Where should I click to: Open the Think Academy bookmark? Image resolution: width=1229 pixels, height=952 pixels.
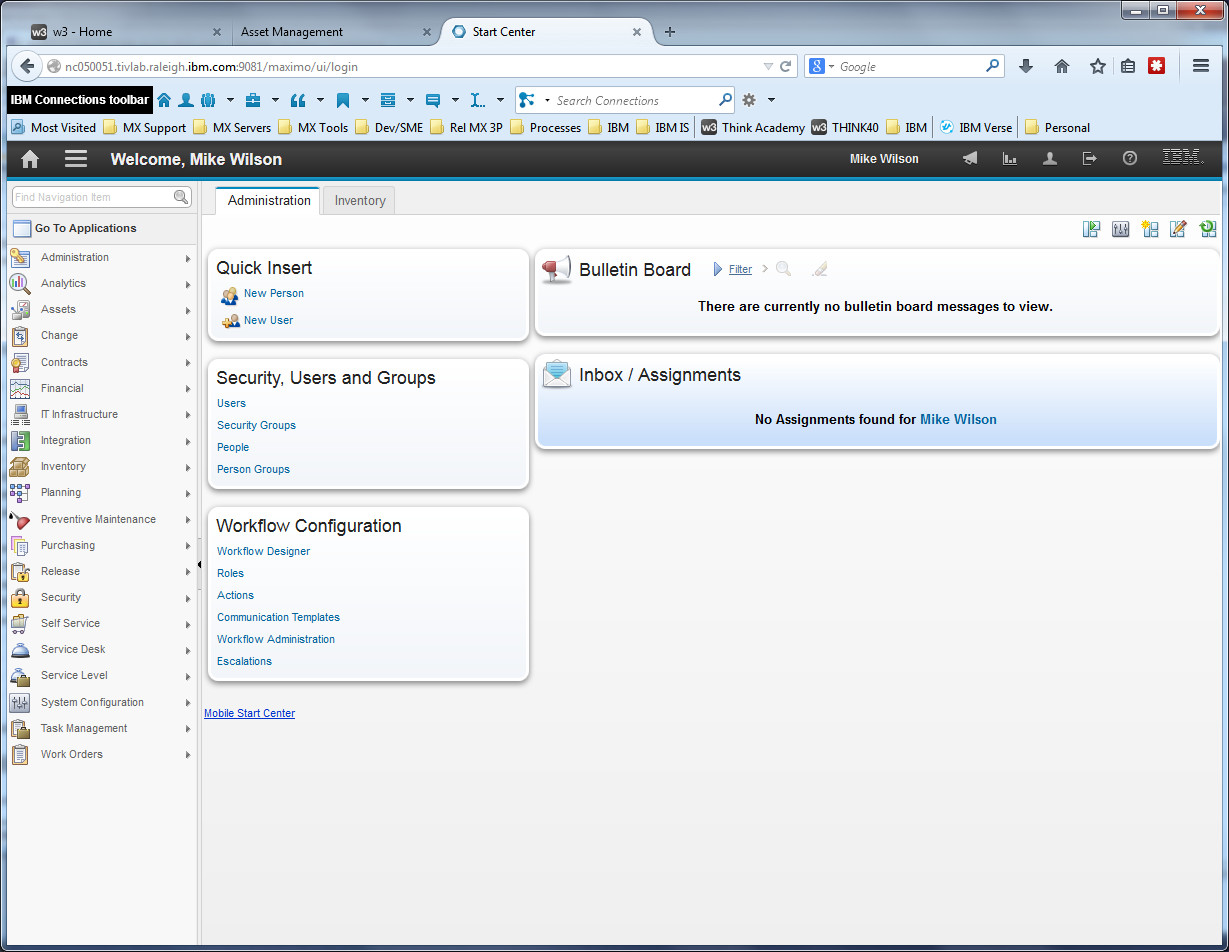tap(753, 127)
